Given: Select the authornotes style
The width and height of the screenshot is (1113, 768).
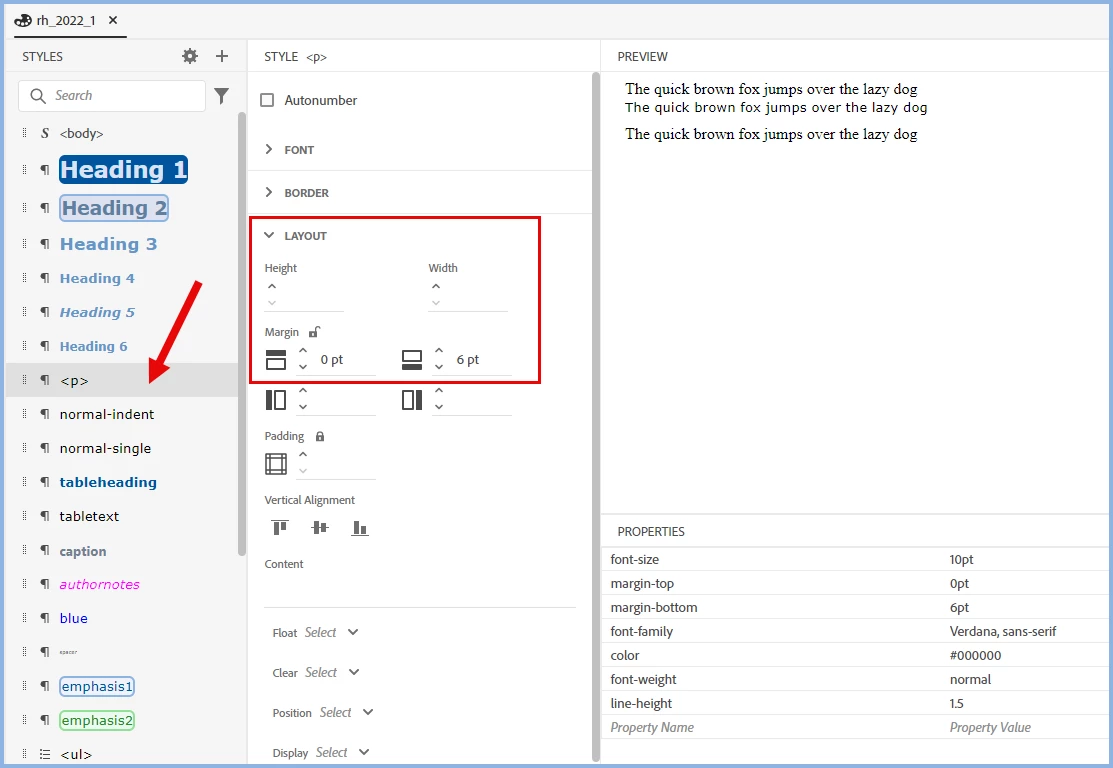Looking at the screenshot, I should 99,584.
